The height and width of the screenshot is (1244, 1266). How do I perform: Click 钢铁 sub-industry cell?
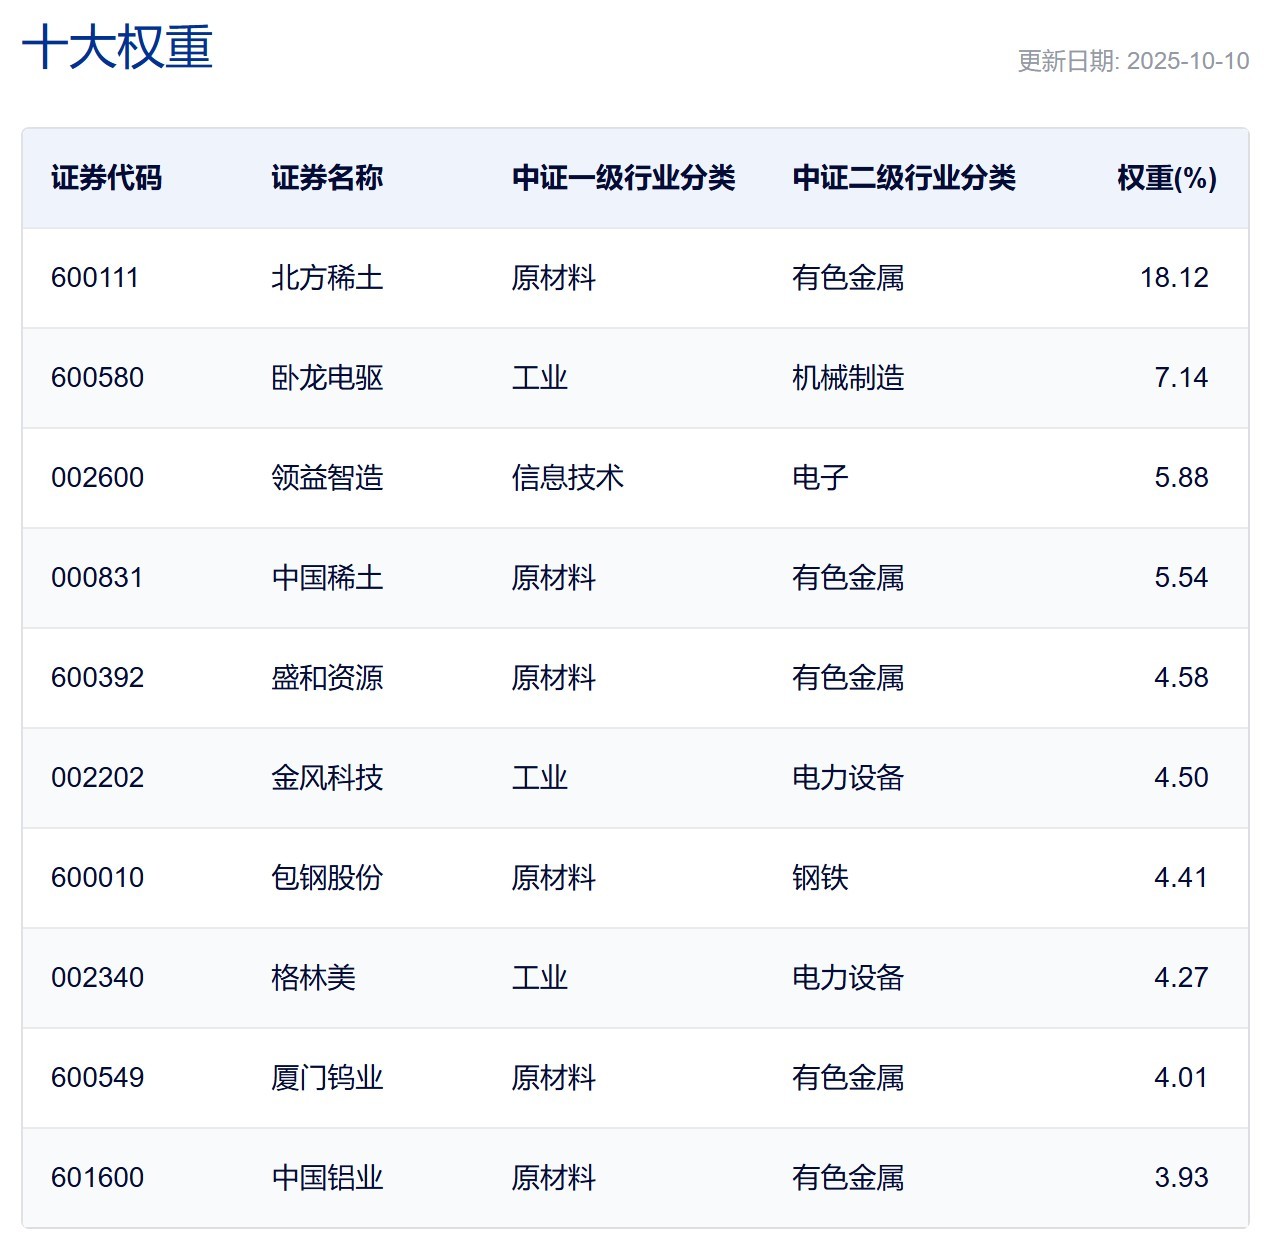click(x=820, y=878)
